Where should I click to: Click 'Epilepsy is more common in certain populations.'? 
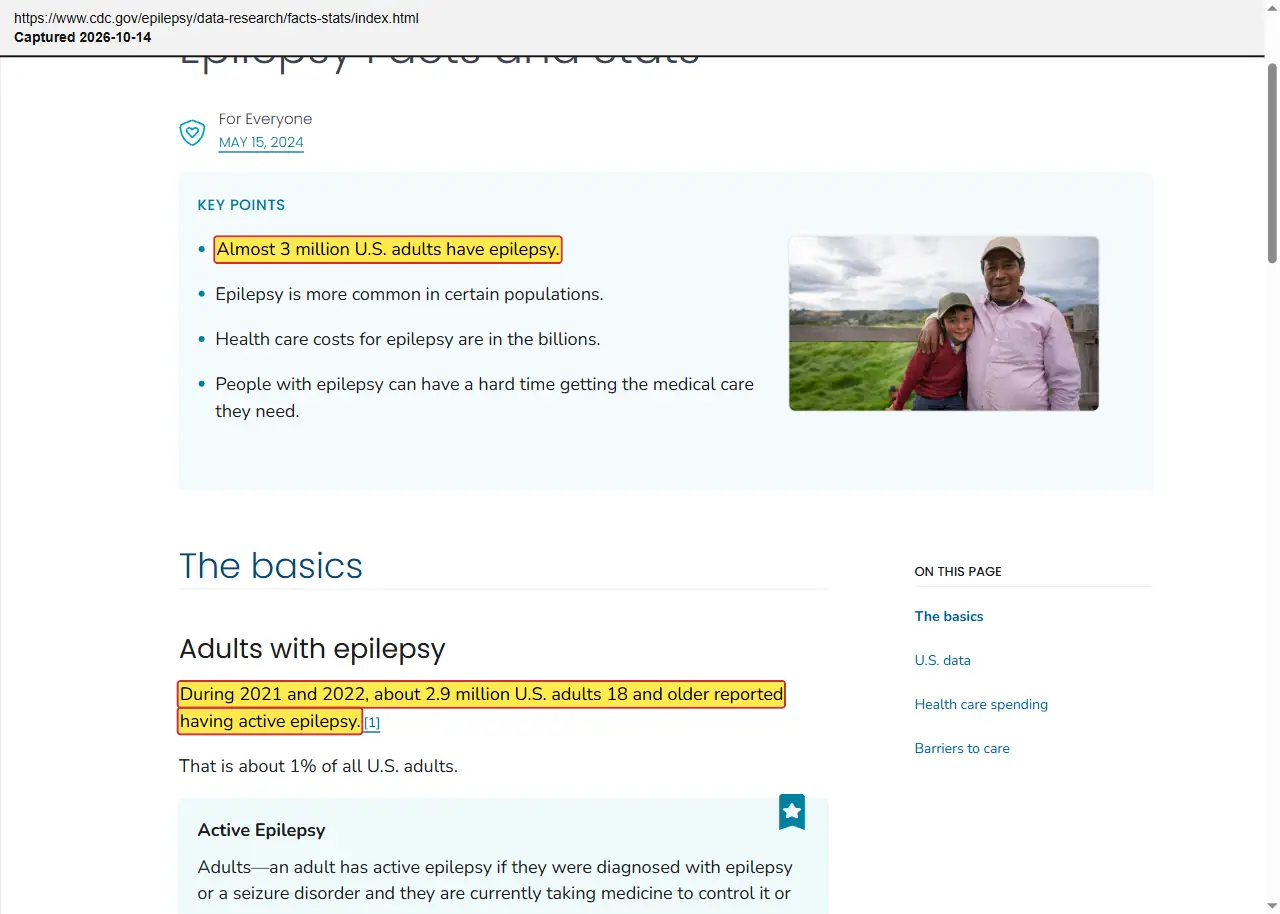[x=409, y=294]
